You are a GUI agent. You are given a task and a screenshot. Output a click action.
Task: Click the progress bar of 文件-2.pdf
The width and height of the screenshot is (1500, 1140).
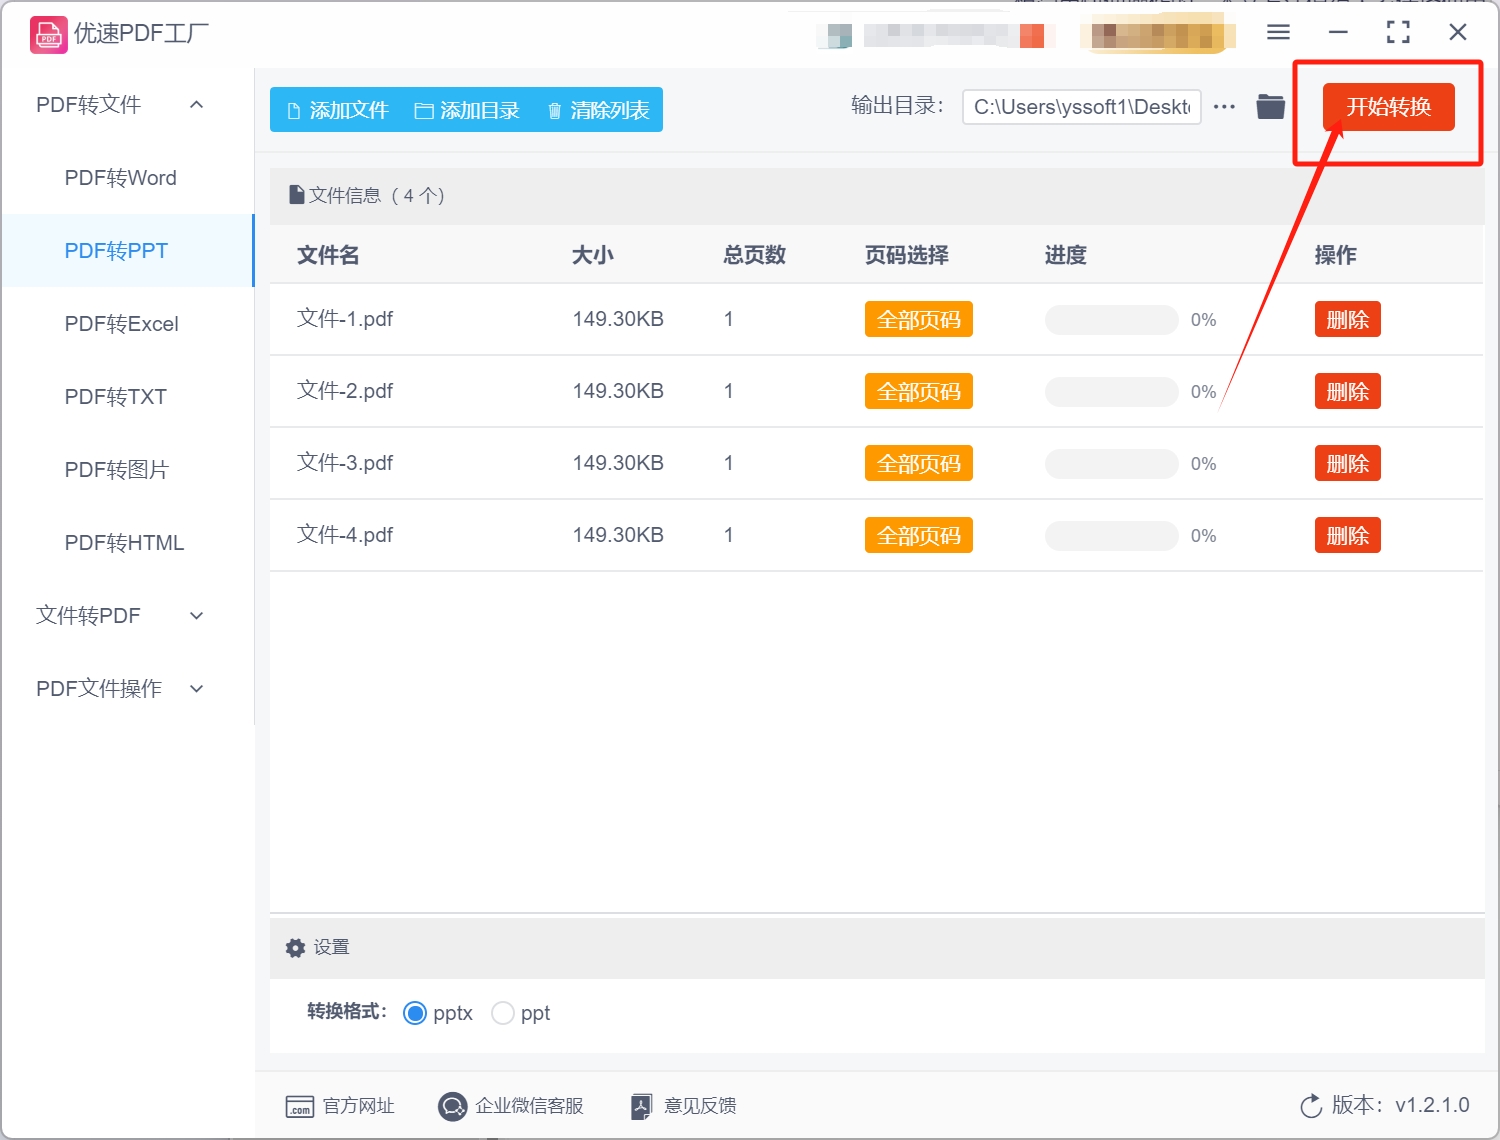[x=1112, y=392]
